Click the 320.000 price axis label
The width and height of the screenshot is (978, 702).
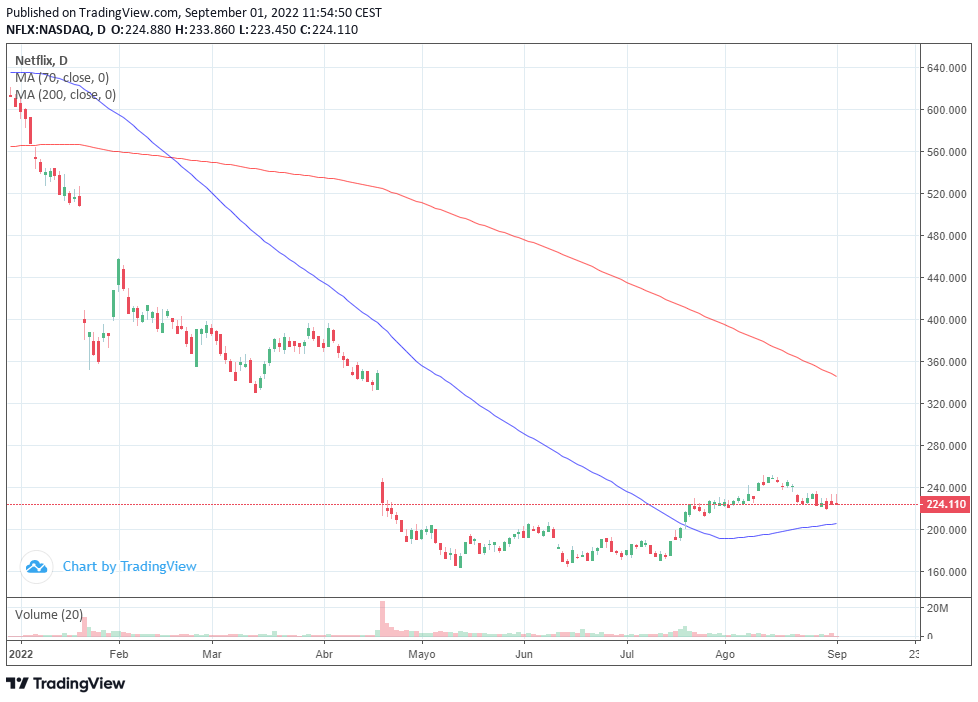point(946,404)
